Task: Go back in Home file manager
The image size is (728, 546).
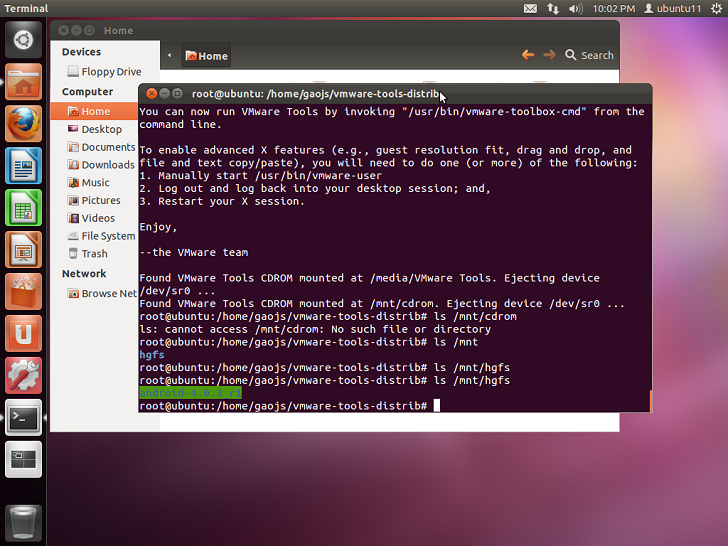Action: tap(528, 55)
